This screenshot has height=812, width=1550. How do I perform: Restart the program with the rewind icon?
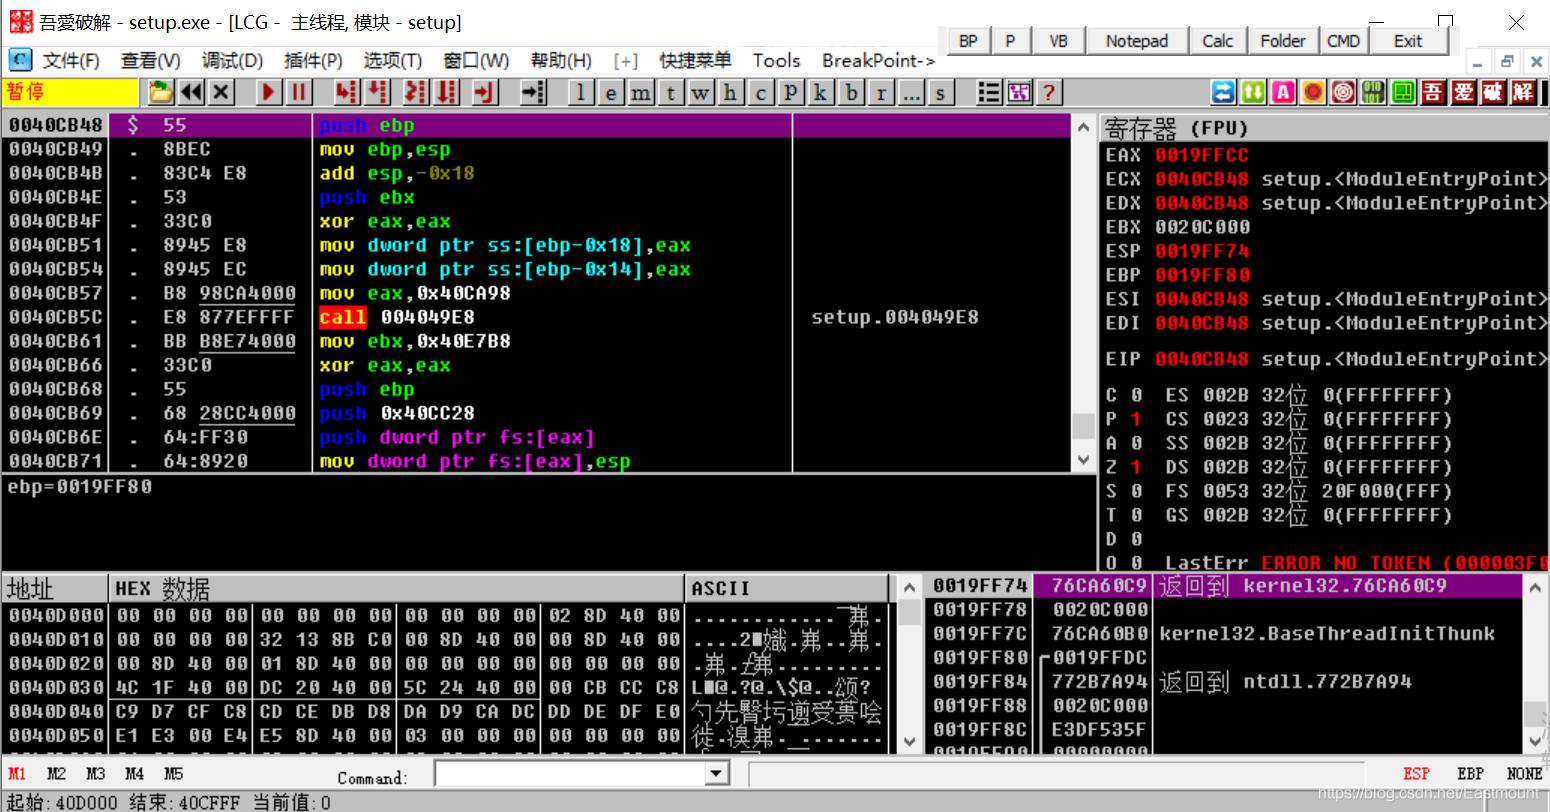tap(191, 92)
